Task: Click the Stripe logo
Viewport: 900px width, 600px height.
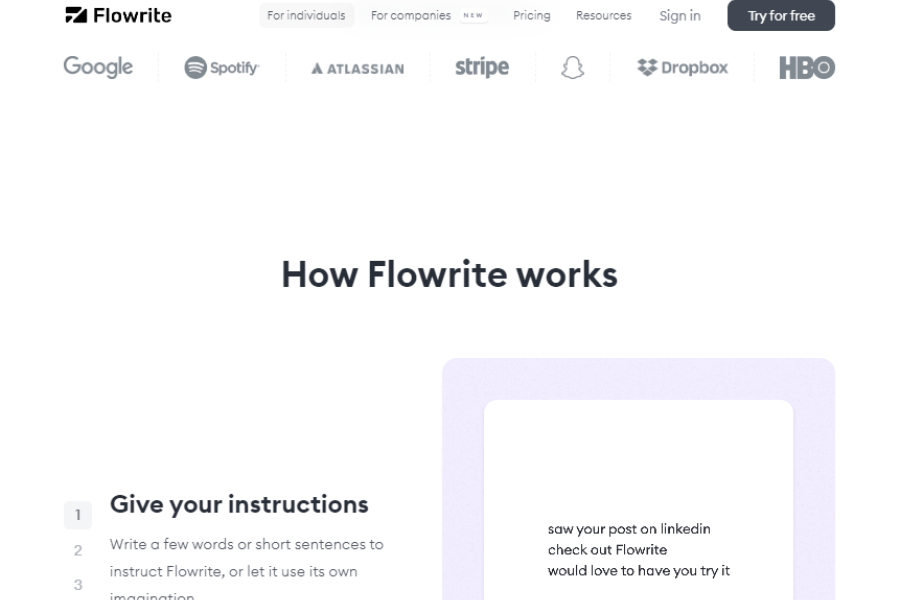Action: click(x=482, y=67)
